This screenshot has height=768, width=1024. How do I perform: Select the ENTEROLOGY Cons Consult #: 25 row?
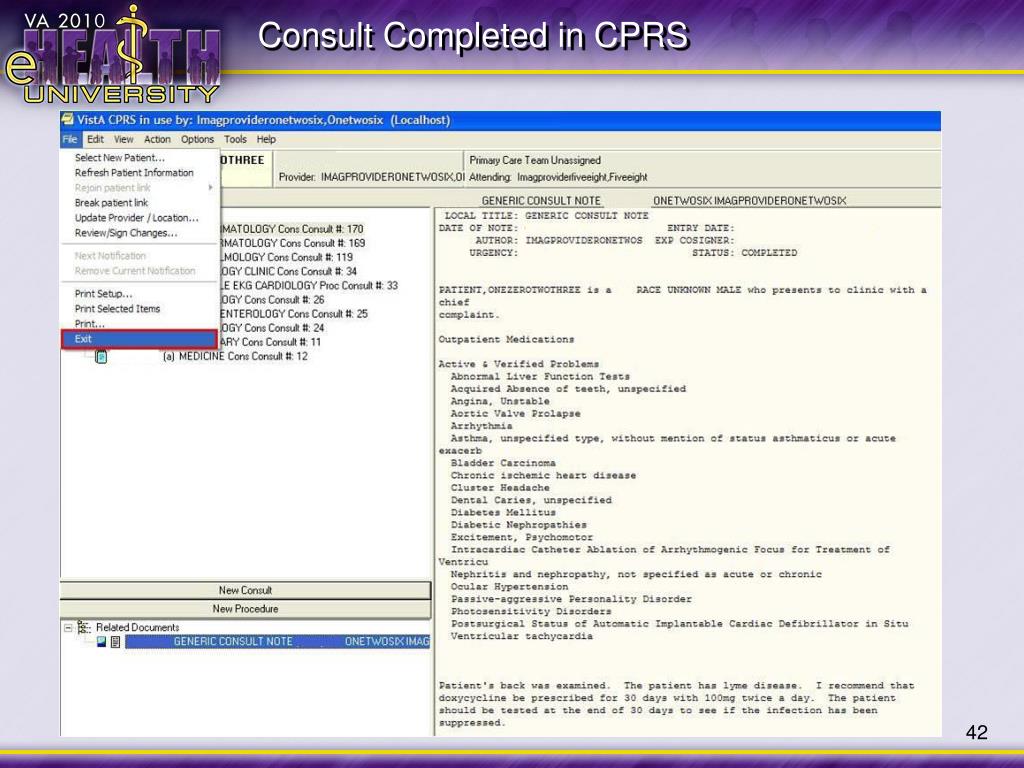coord(294,313)
